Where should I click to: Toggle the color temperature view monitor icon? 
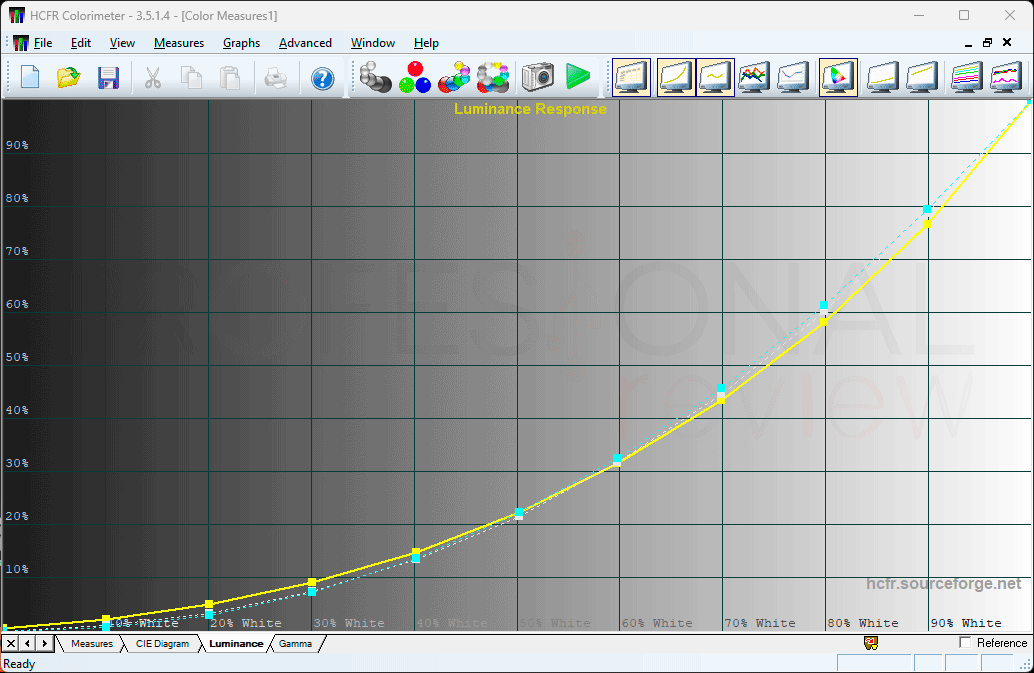coord(793,77)
